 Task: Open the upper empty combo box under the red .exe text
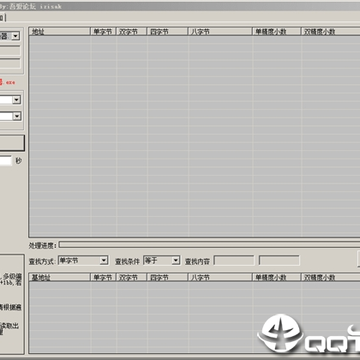tap(10, 99)
